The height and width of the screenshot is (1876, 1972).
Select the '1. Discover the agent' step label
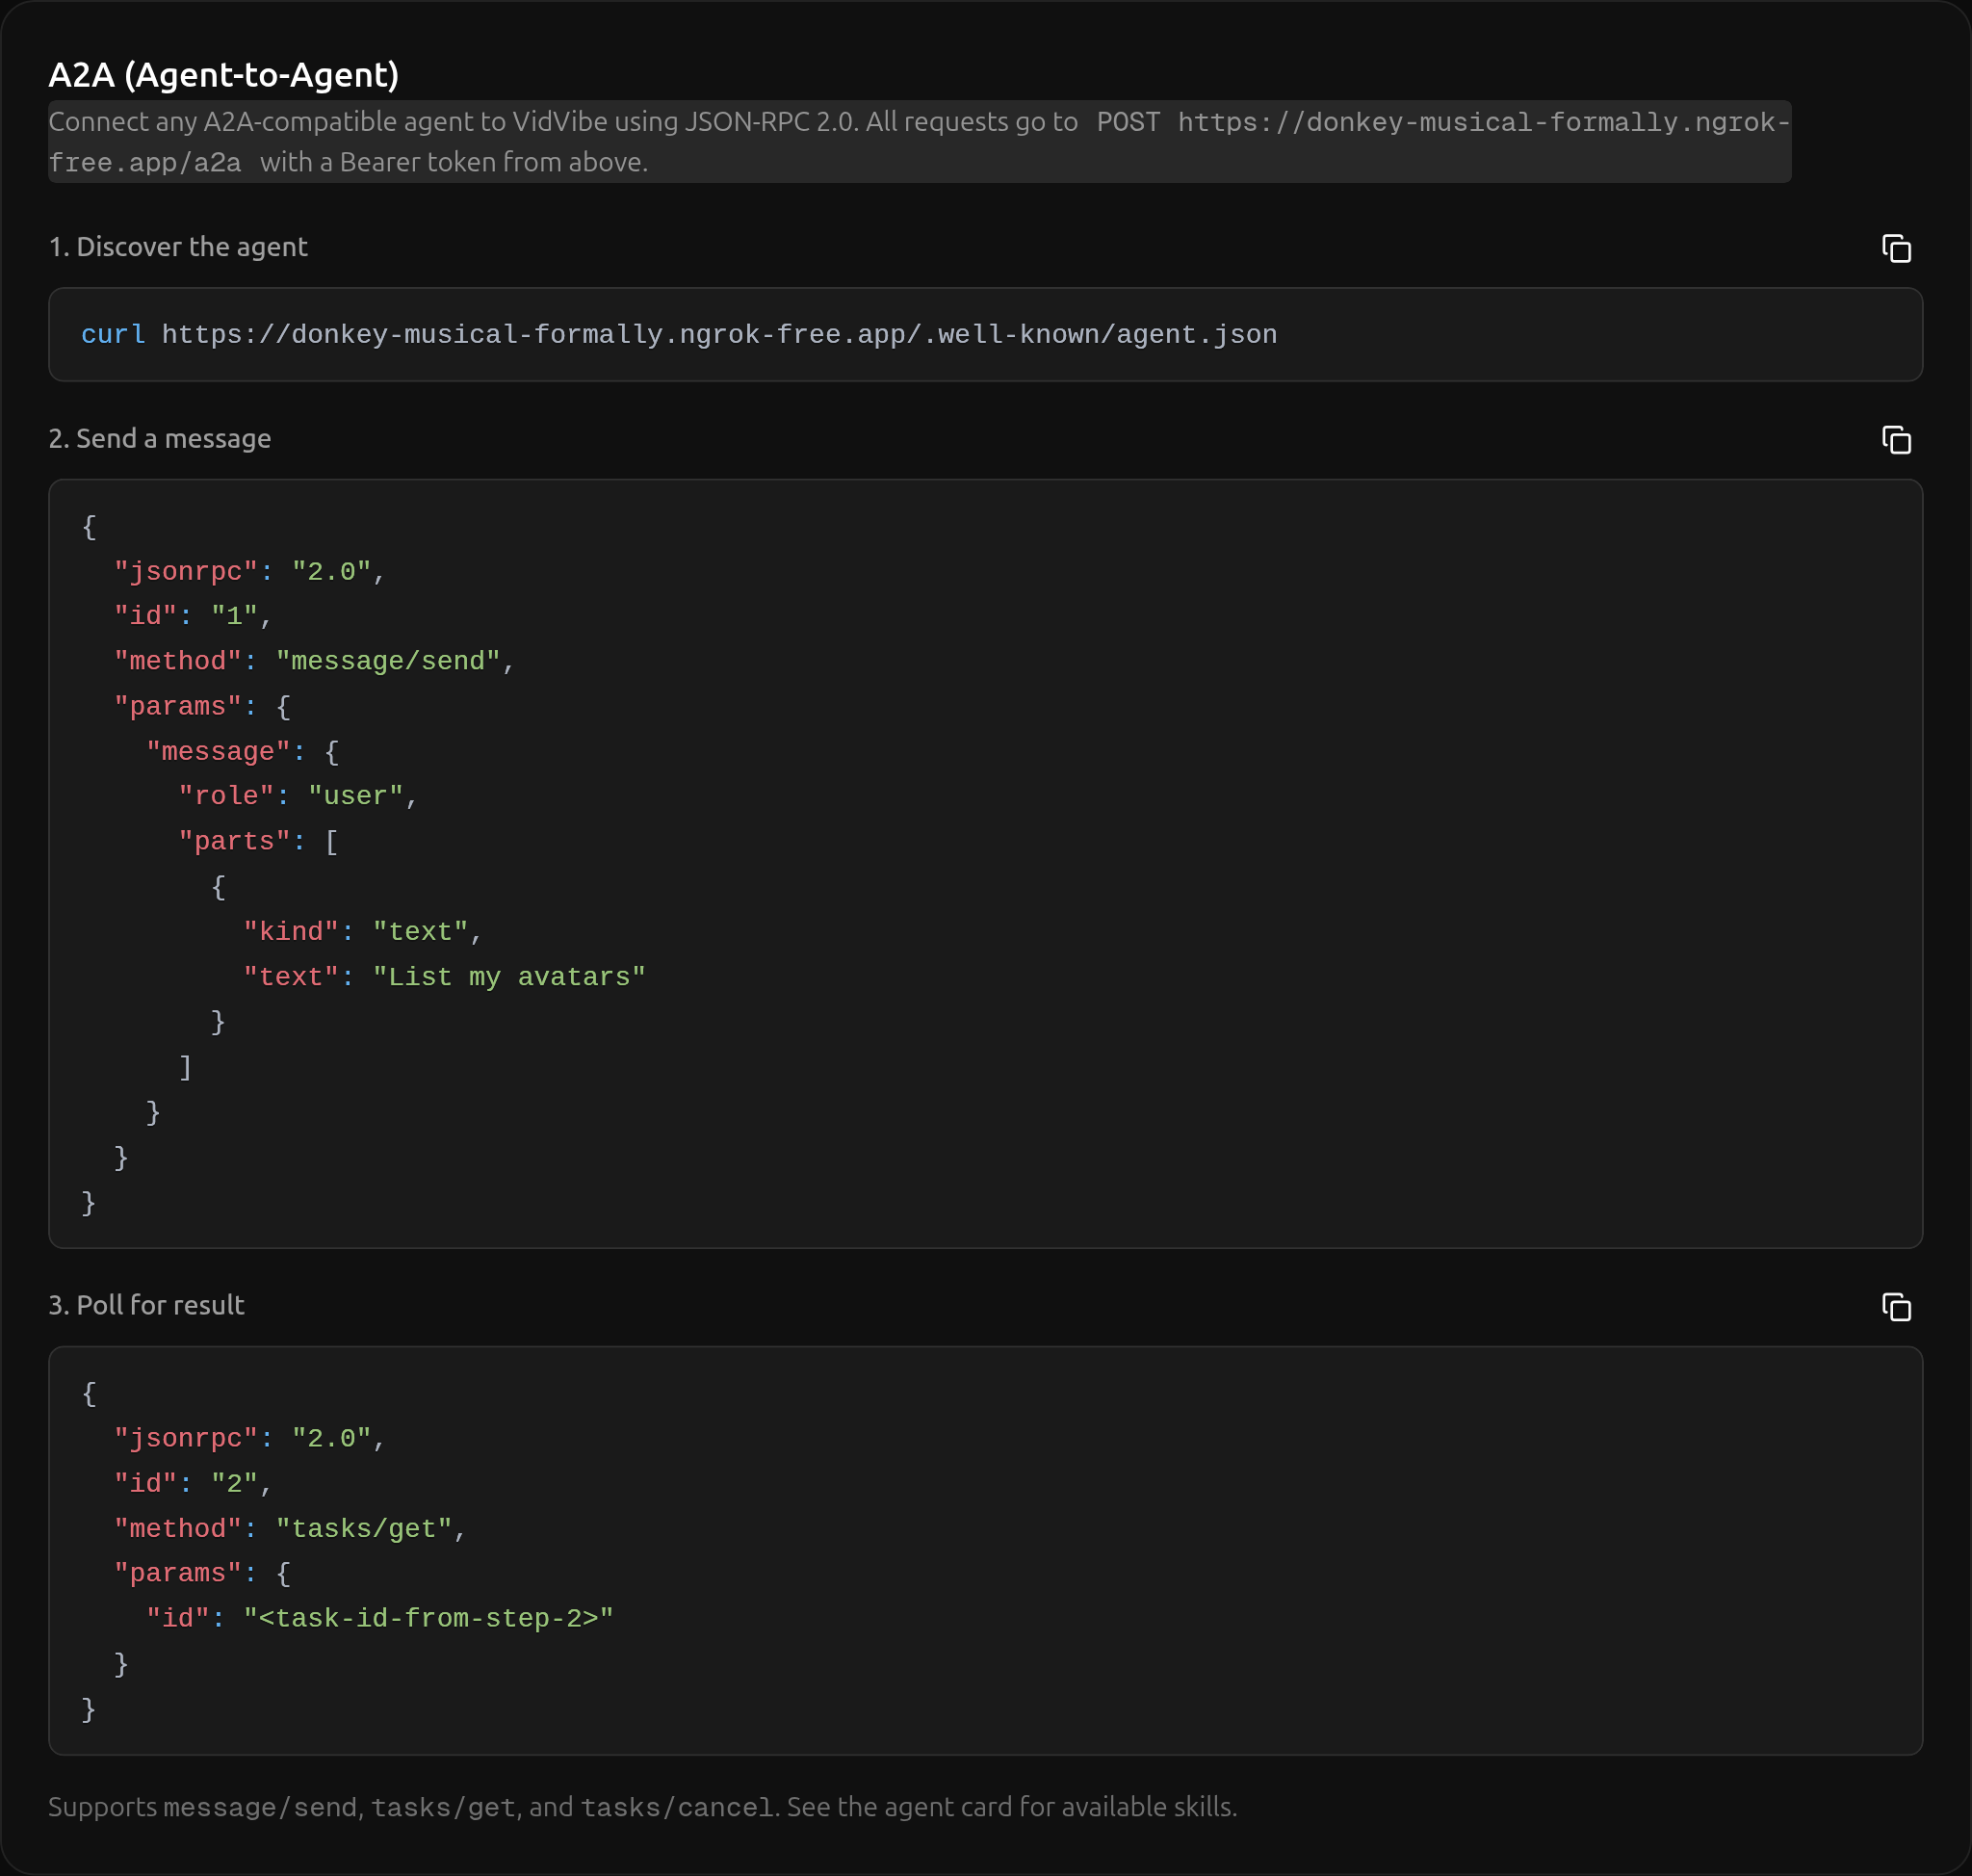click(x=178, y=247)
